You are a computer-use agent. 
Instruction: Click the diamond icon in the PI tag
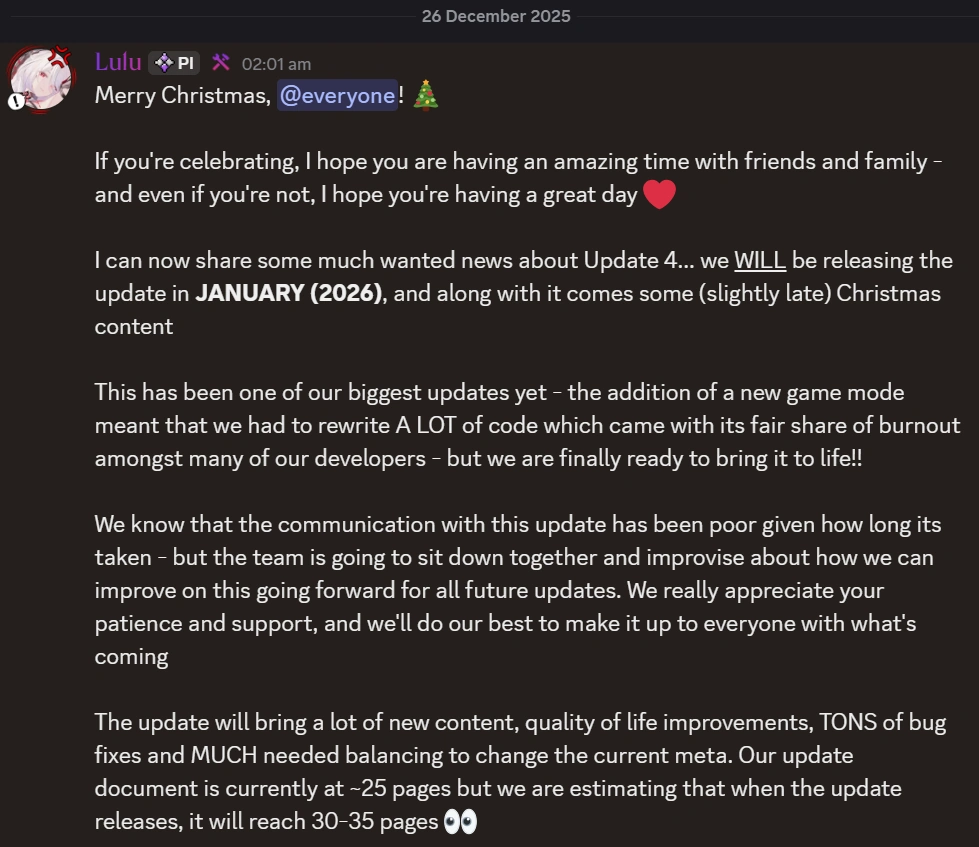(163, 63)
